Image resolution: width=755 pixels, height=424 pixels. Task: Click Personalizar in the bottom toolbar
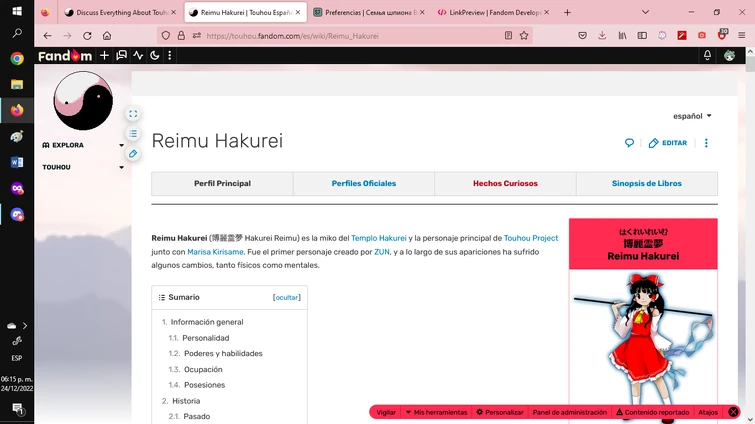click(x=500, y=412)
